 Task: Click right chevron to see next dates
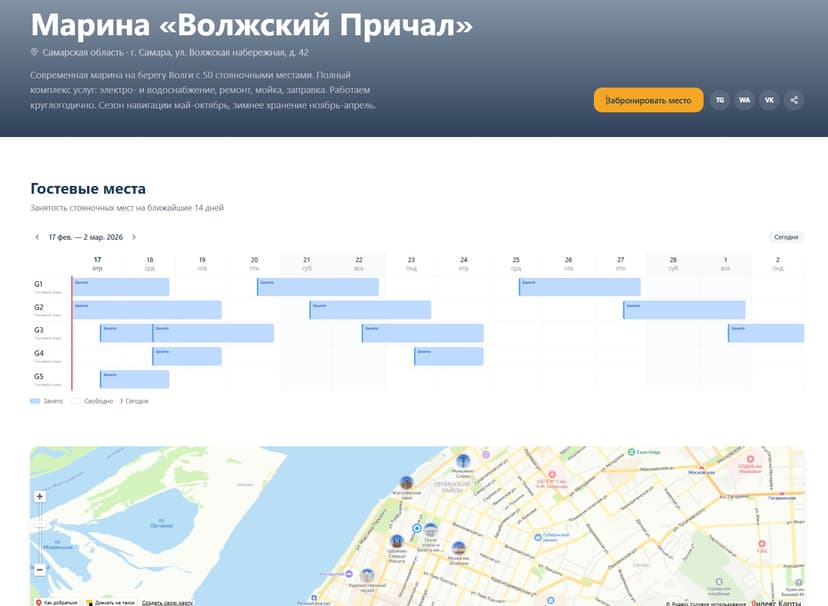coord(133,237)
